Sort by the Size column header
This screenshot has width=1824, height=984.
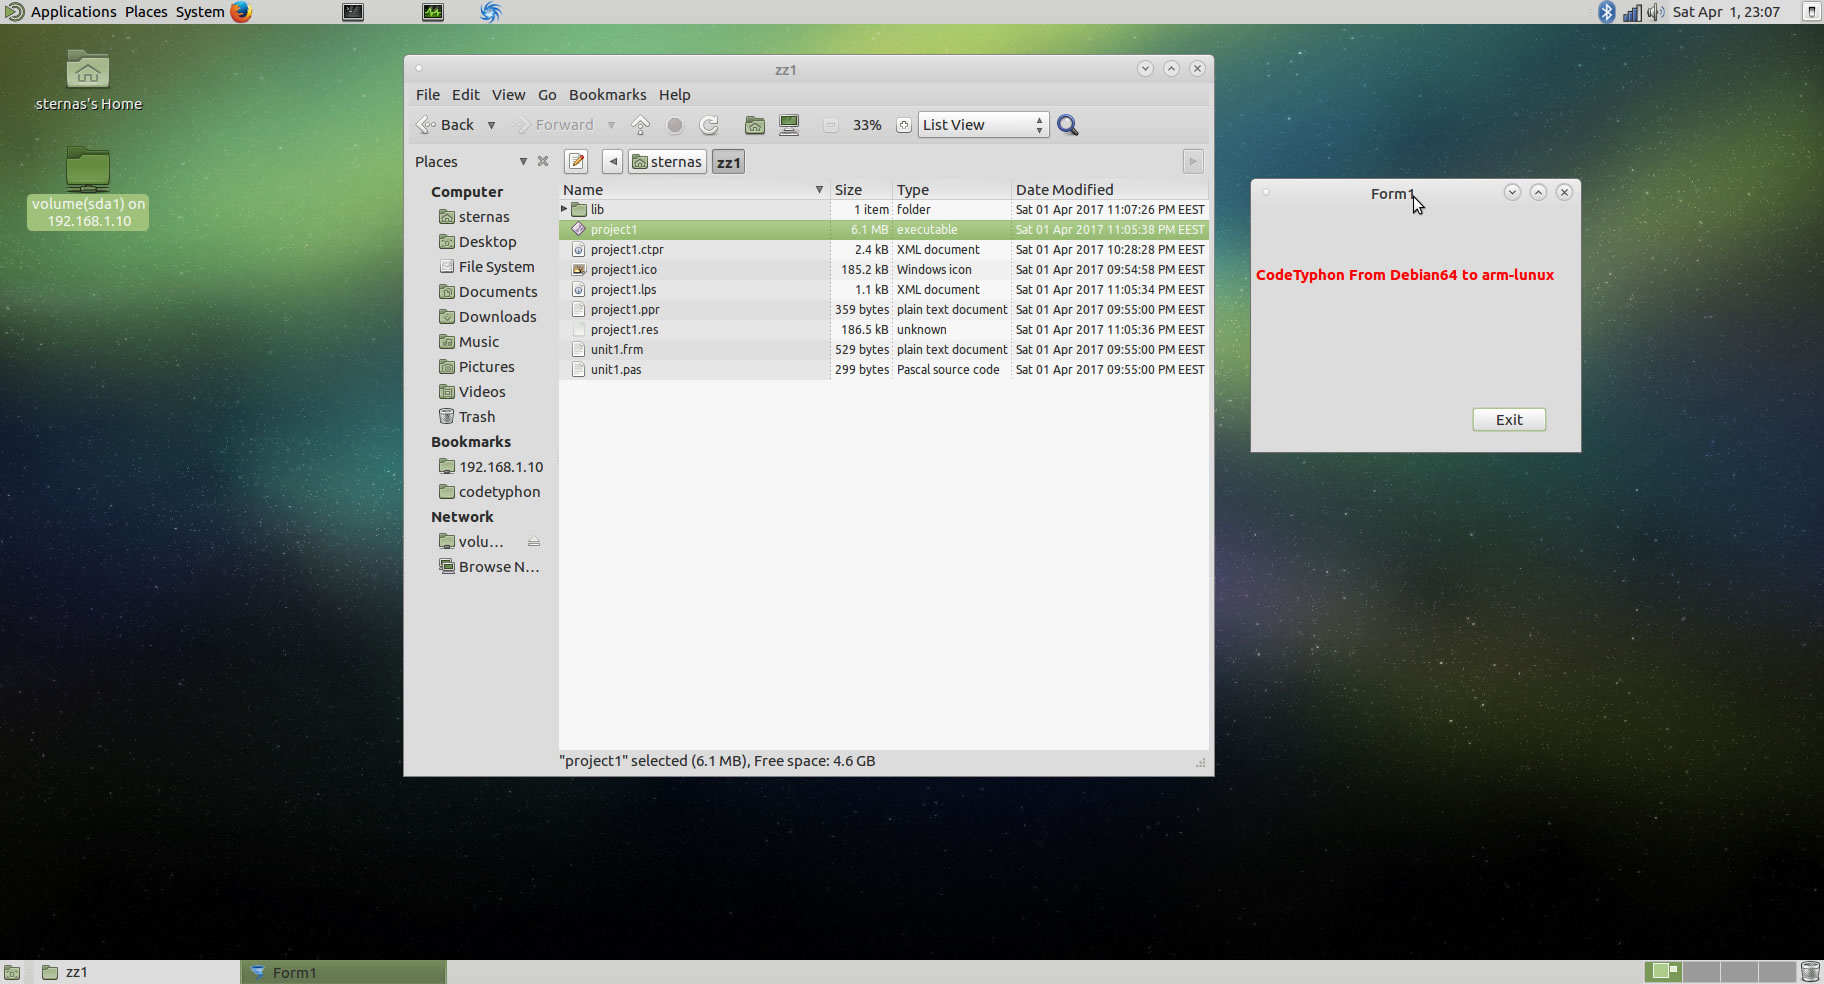(x=861, y=189)
